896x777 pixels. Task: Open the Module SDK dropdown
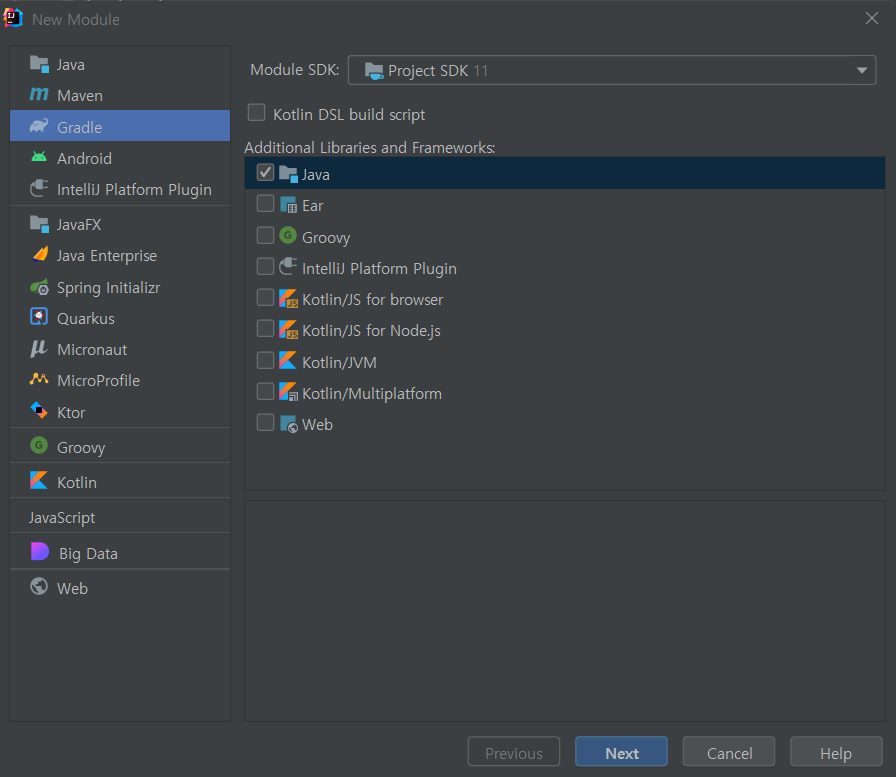pyautogui.click(x=611, y=70)
